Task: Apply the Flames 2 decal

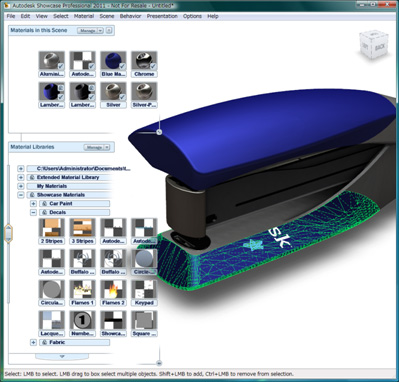Action: [113, 289]
